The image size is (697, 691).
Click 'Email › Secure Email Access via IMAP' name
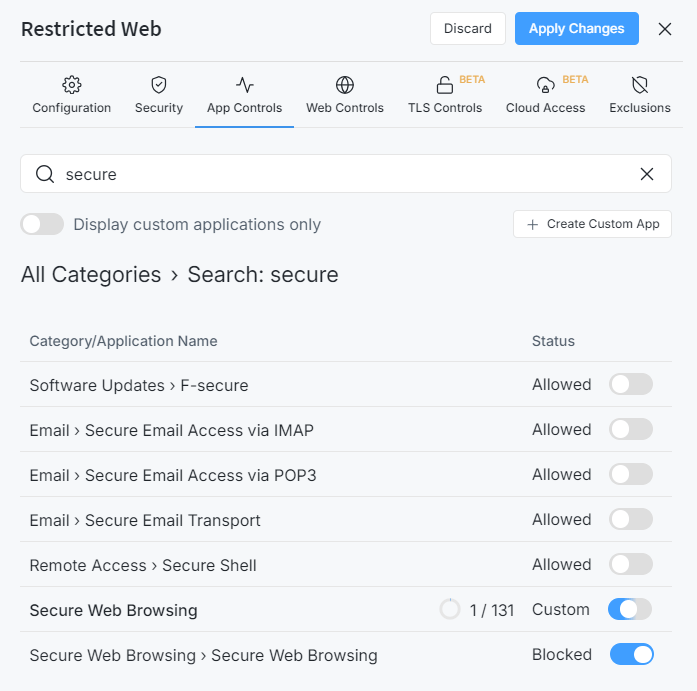(172, 430)
